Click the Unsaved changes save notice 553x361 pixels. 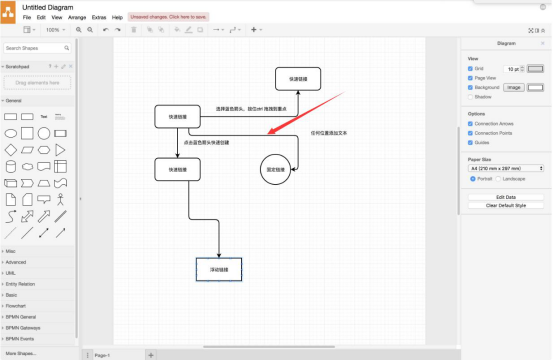(x=168, y=17)
